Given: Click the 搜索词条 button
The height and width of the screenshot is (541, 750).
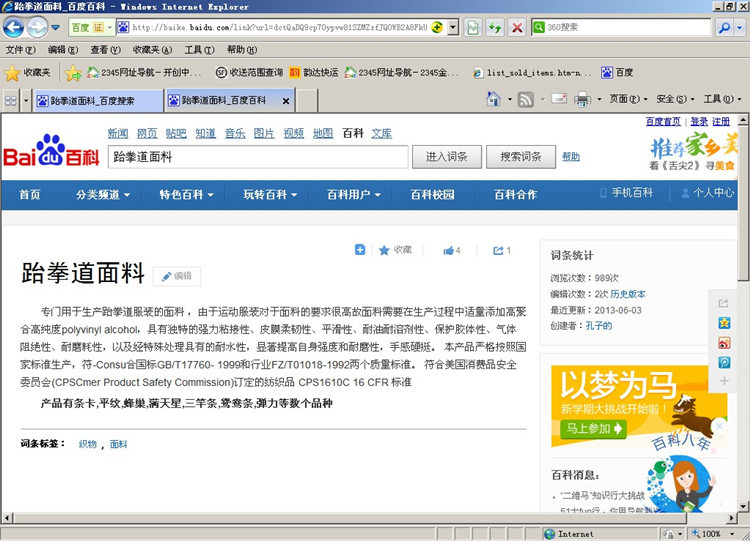Looking at the screenshot, I should coord(520,157).
